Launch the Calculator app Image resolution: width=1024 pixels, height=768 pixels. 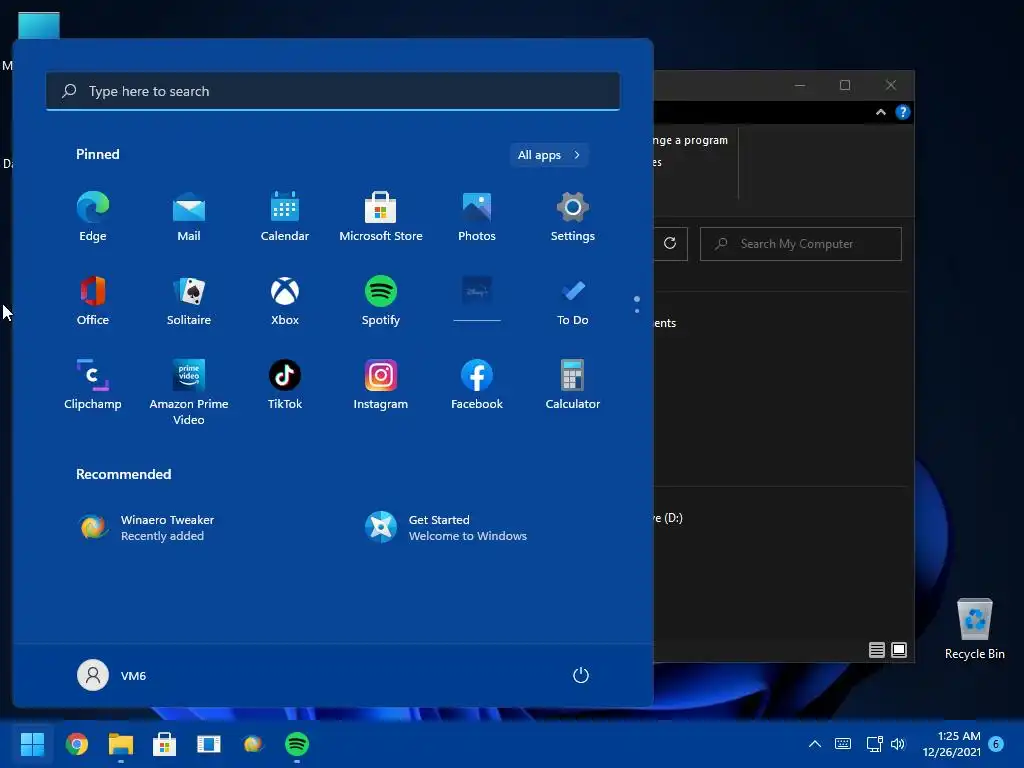(x=573, y=385)
